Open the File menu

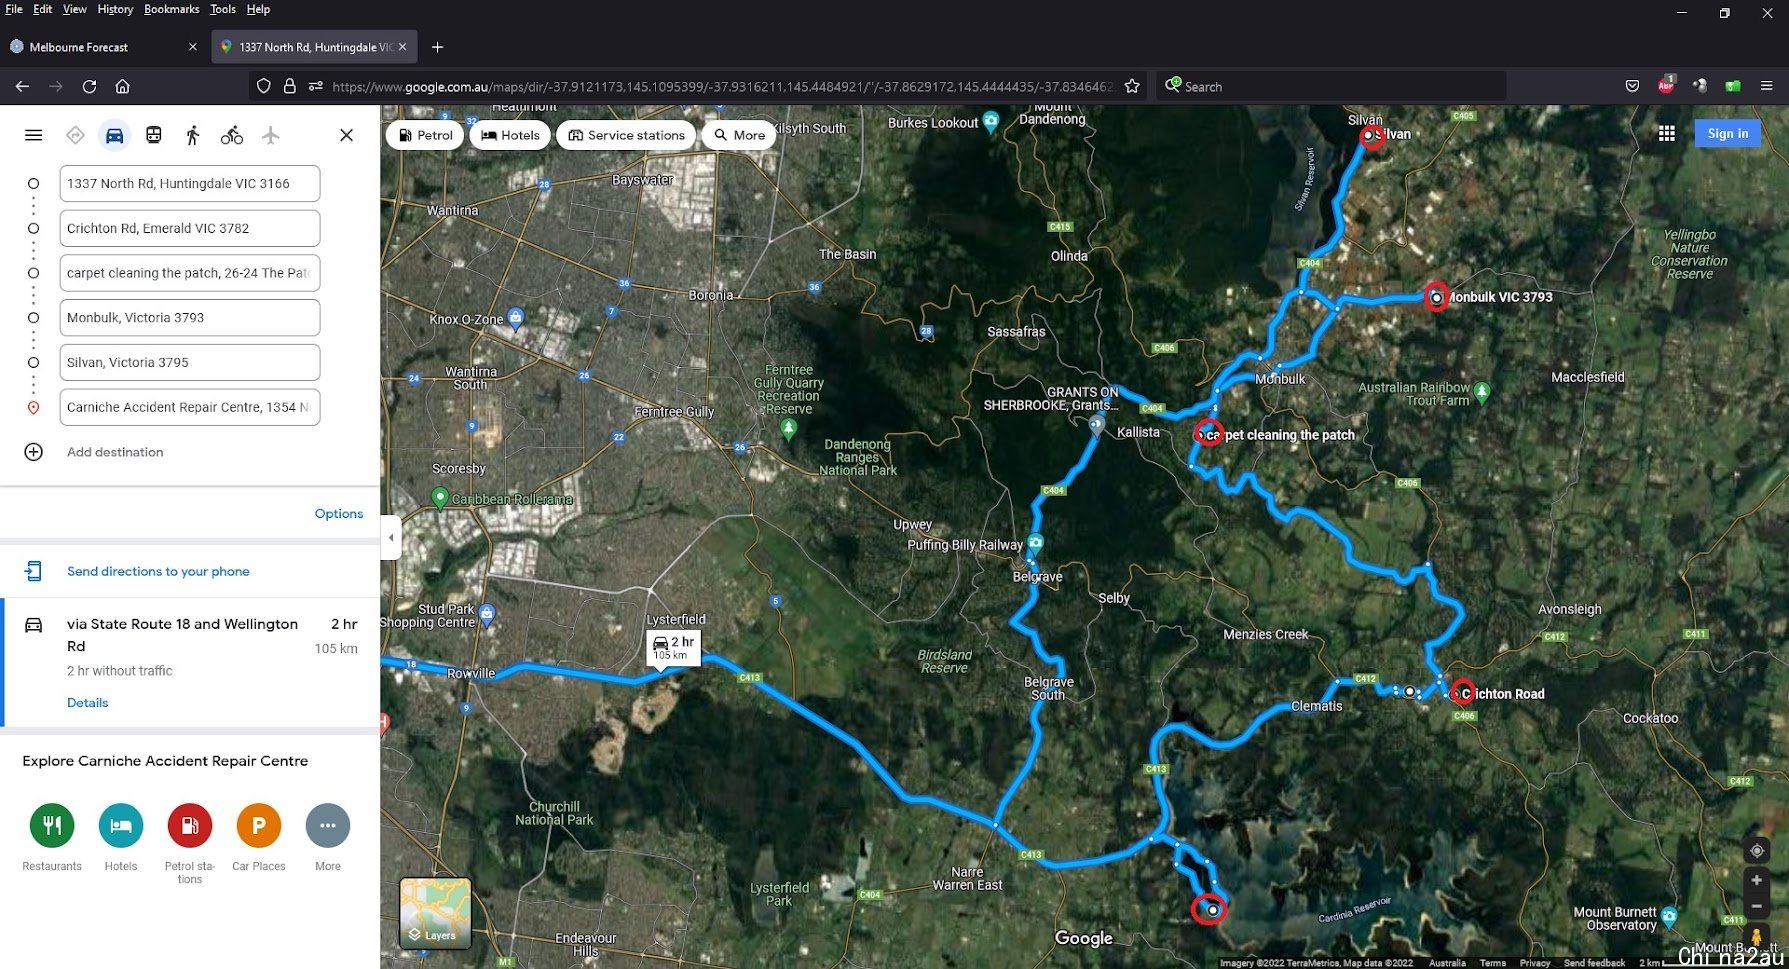click(14, 9)
